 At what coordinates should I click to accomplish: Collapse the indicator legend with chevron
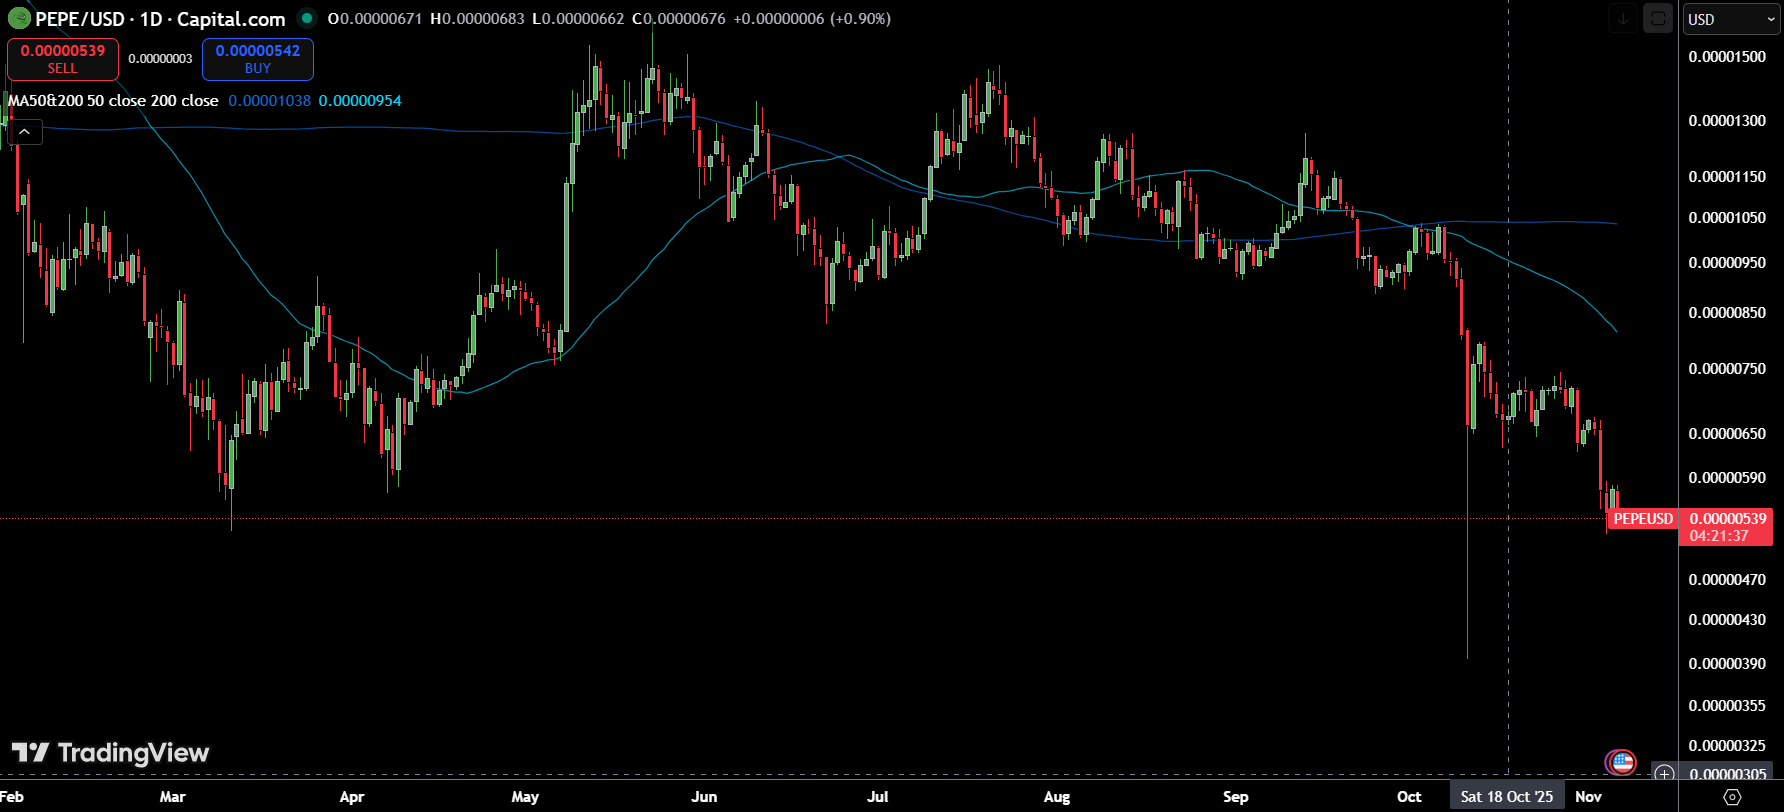tap(25, 132)
